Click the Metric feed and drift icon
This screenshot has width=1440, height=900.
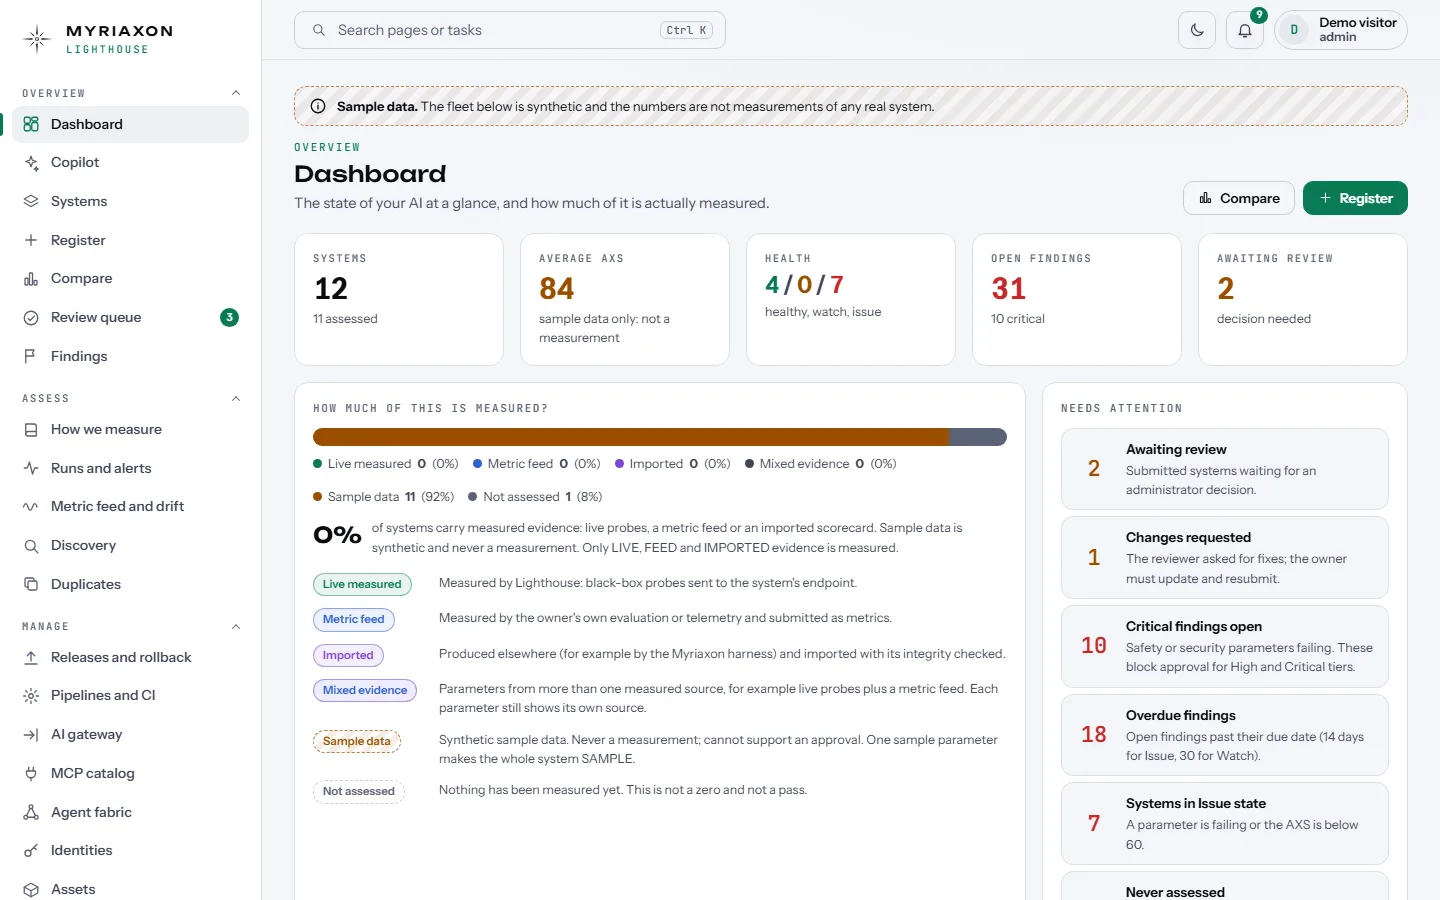click(x=31, y=507)
